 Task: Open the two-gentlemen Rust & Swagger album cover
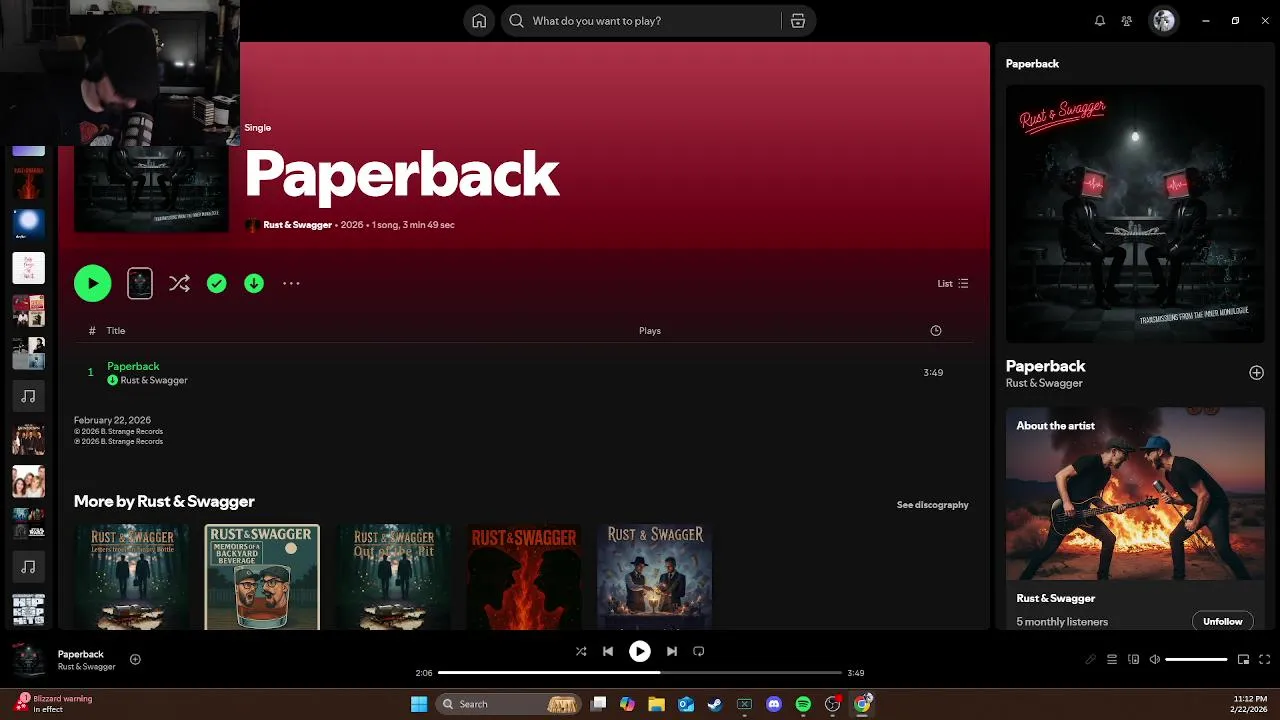(x=655, y=577)
